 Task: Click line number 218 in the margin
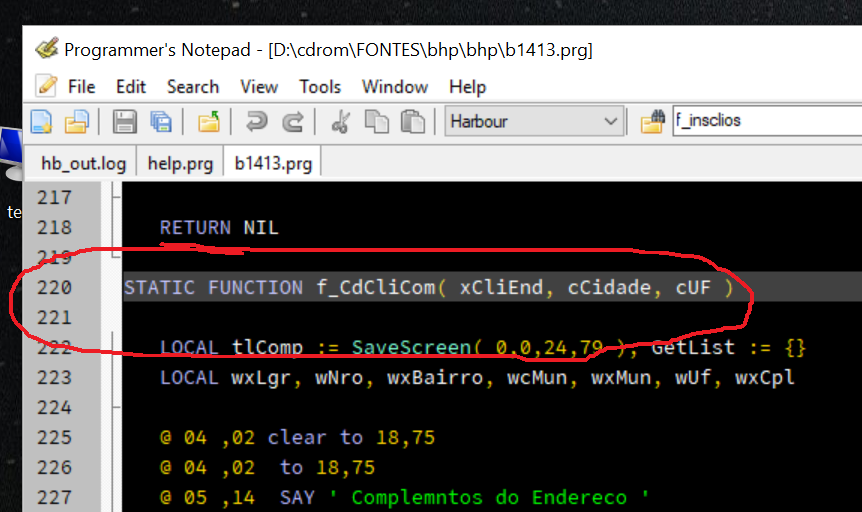[54, 228]
